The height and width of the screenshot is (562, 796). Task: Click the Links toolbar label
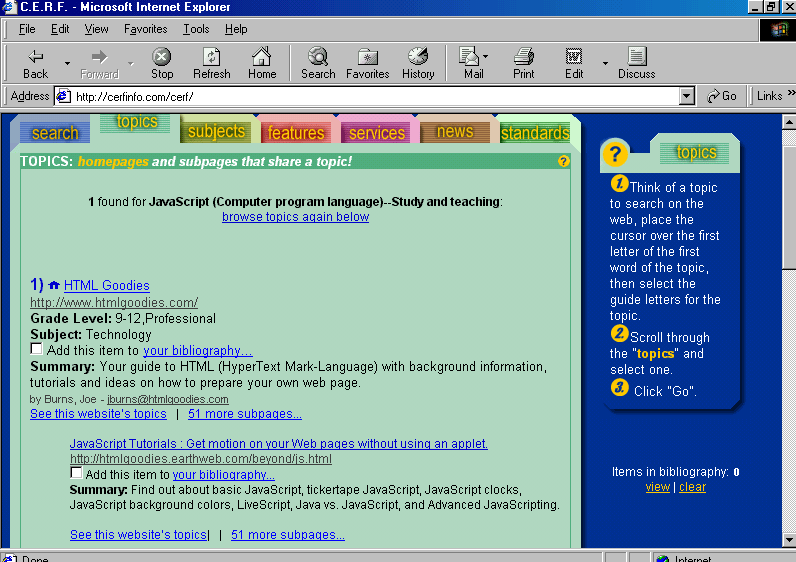(769, 96)
